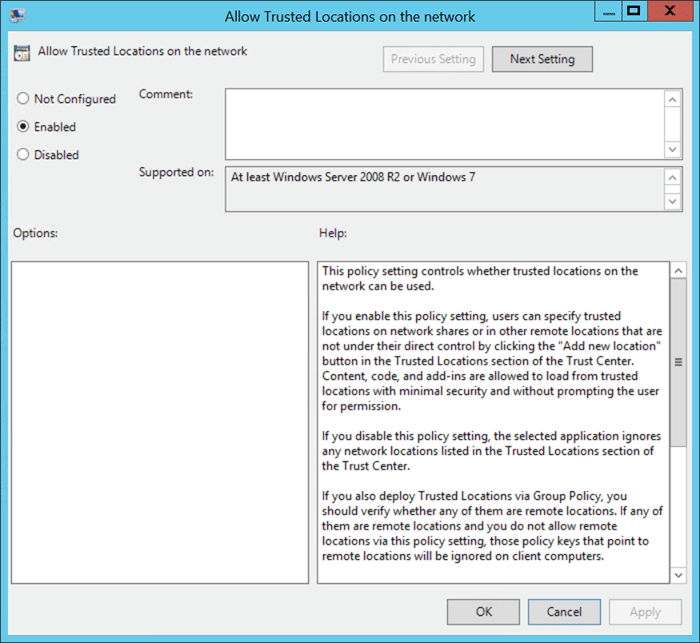Click help paragraph starting 'If you also deploy'

[x=492, y=526]
